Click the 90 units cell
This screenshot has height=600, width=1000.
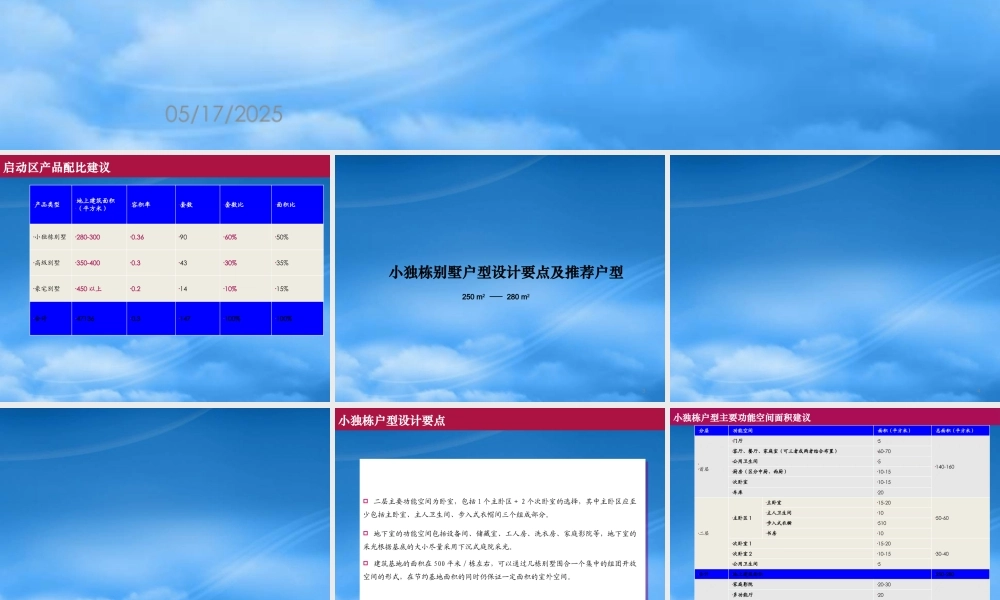[x=197, y=237]
